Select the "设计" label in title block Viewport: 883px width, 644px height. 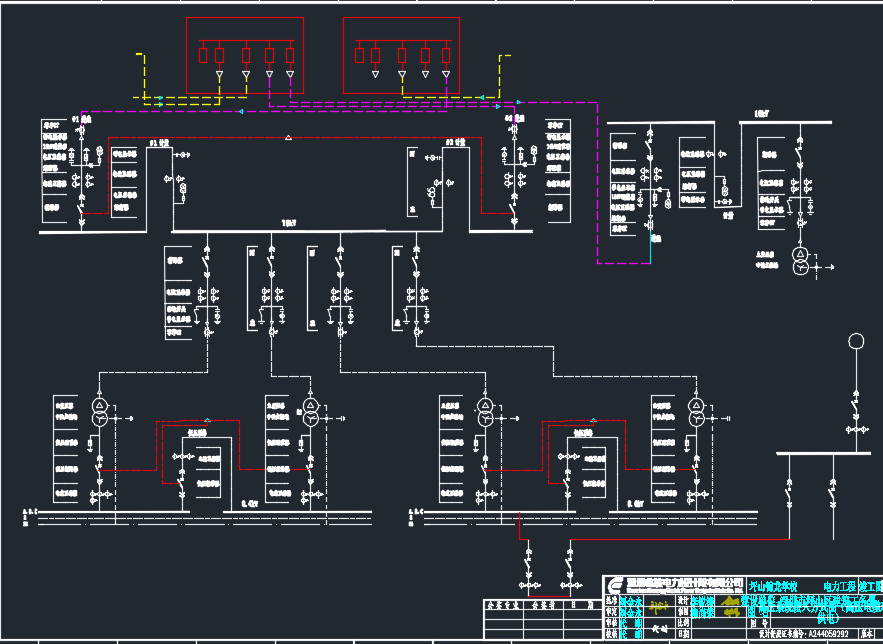684,602
